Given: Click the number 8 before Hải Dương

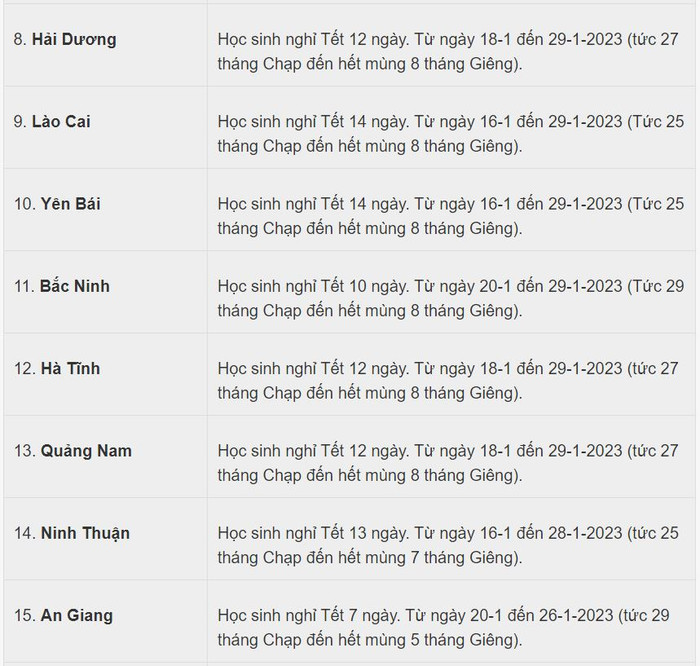Looking at the screenshot, I should point(20,39).
